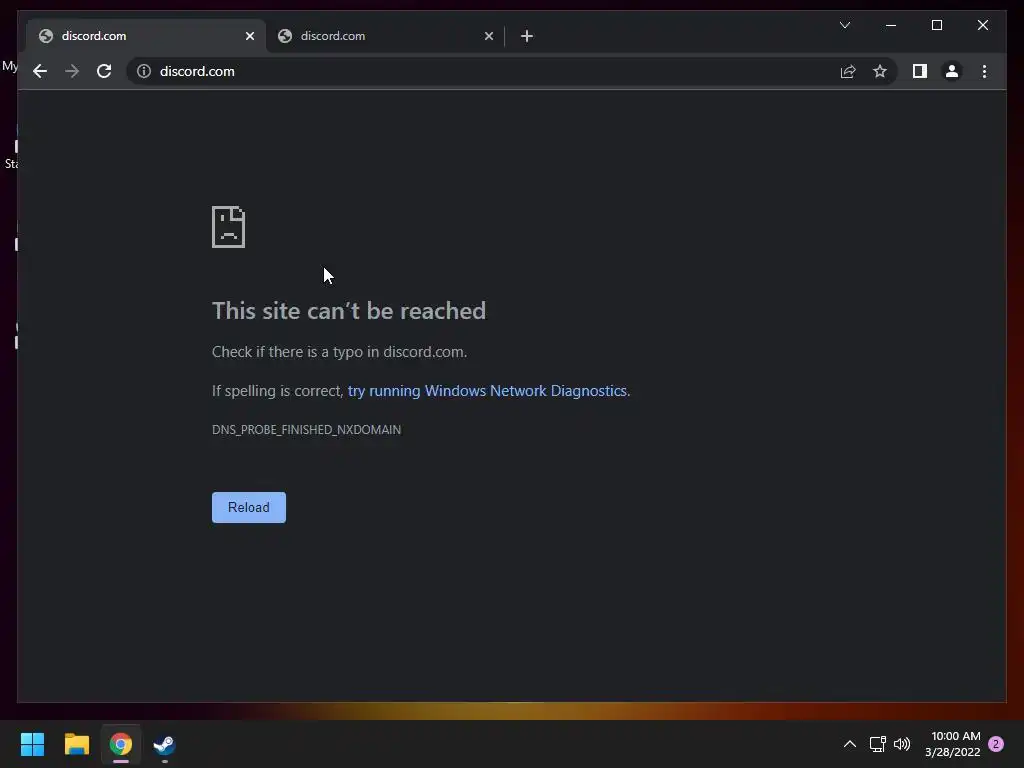This screenshot has height=768, width=1024.
Task: Open a new tab with plus button
Action: [527, 36]
